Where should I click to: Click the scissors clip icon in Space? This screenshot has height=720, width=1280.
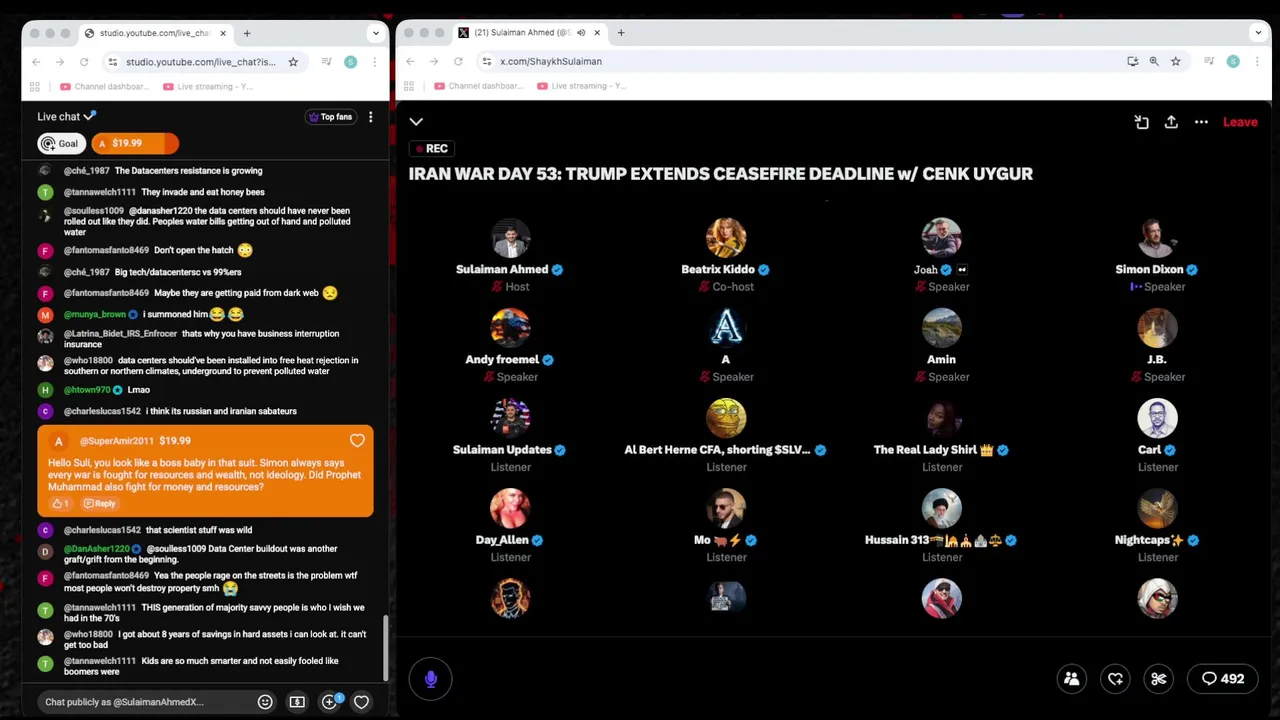coord(1159,679)
